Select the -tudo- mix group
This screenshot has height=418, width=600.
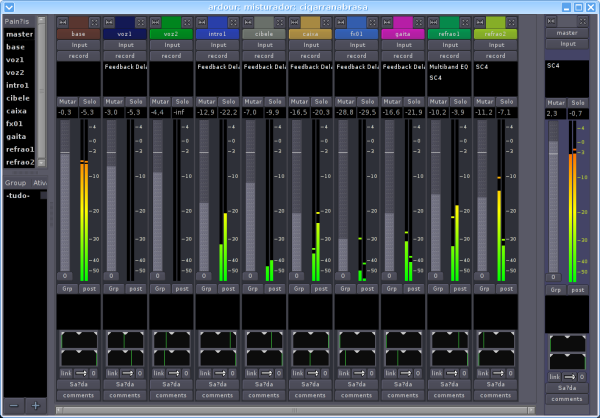(18, 196)
